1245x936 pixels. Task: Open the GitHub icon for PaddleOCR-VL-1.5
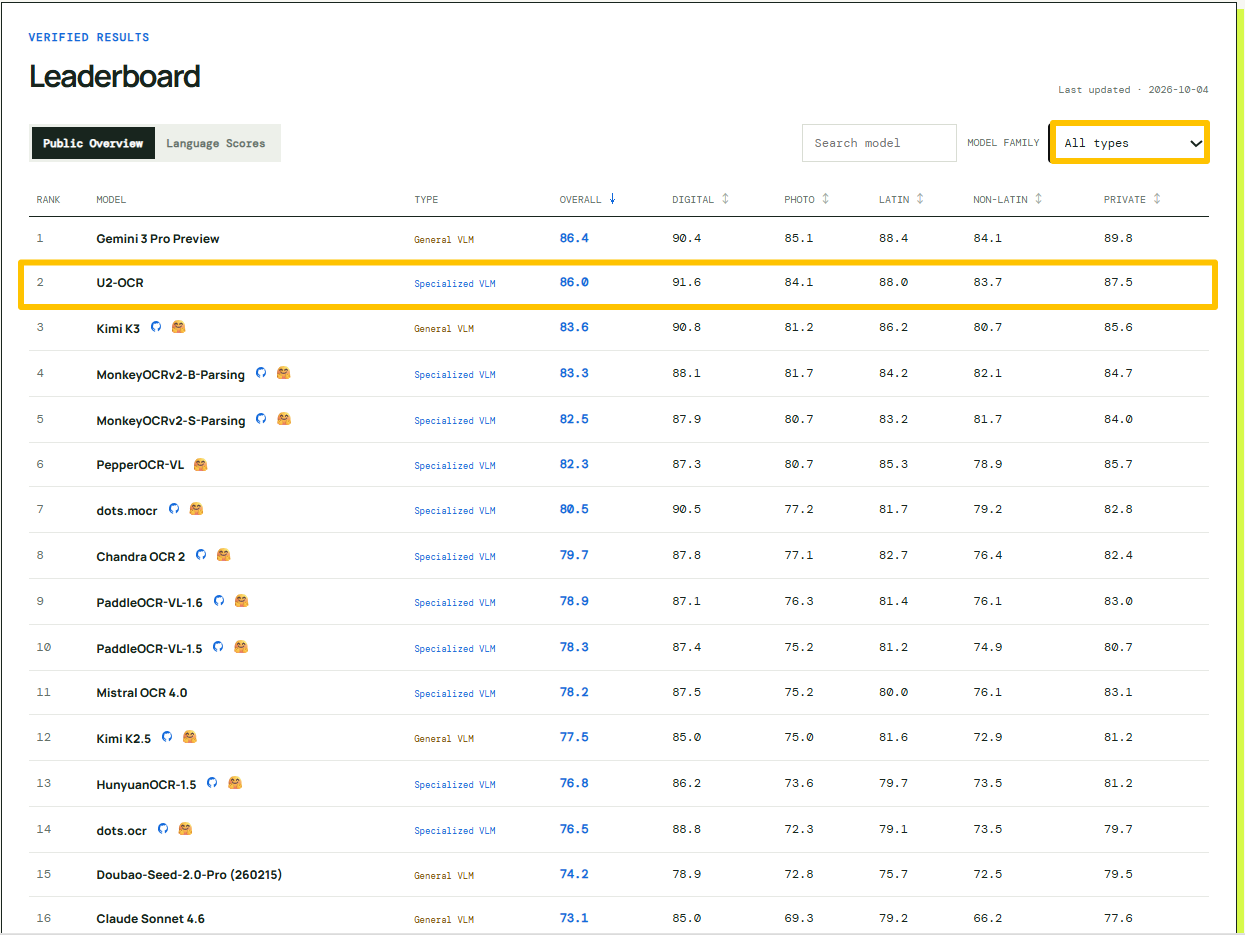[x=218, y=647]
